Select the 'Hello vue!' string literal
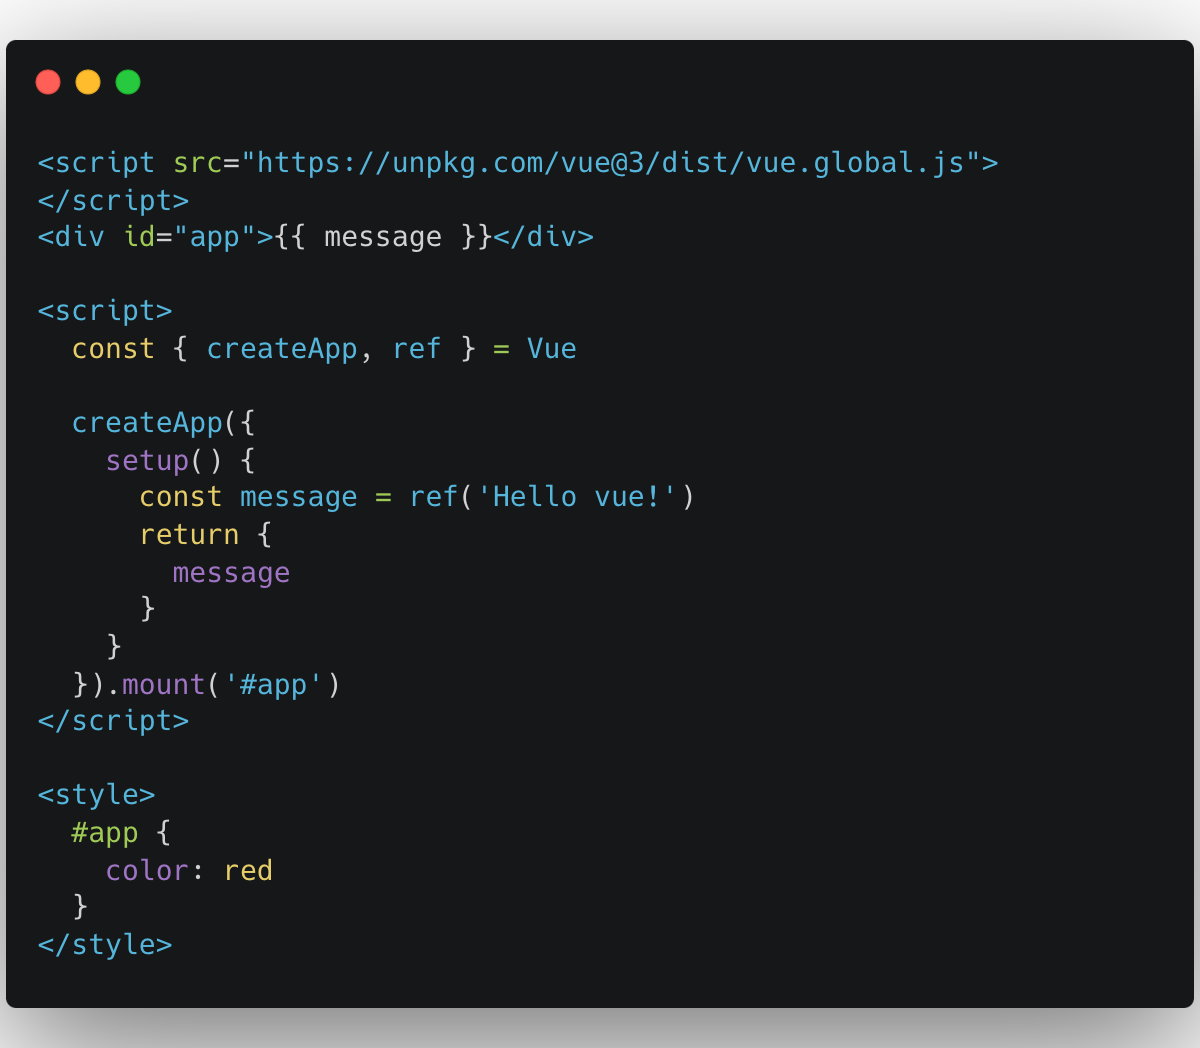 (x=577, y=497)
